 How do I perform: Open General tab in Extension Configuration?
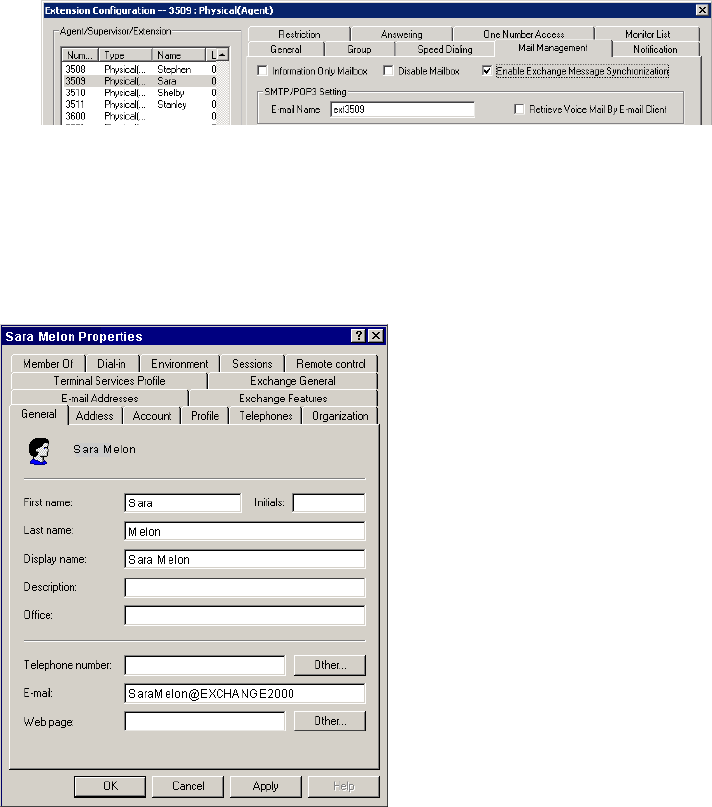pyautogui.click(x=286, y=49)
